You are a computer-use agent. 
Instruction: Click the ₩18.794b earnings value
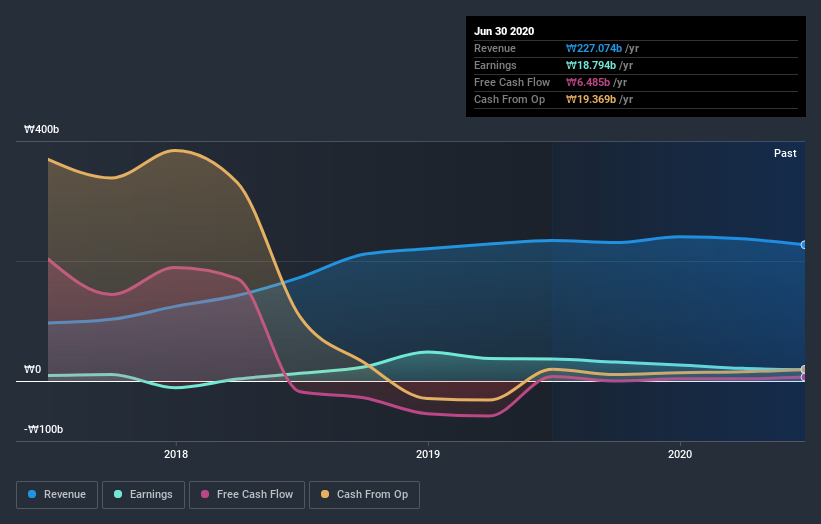[591, 65]
